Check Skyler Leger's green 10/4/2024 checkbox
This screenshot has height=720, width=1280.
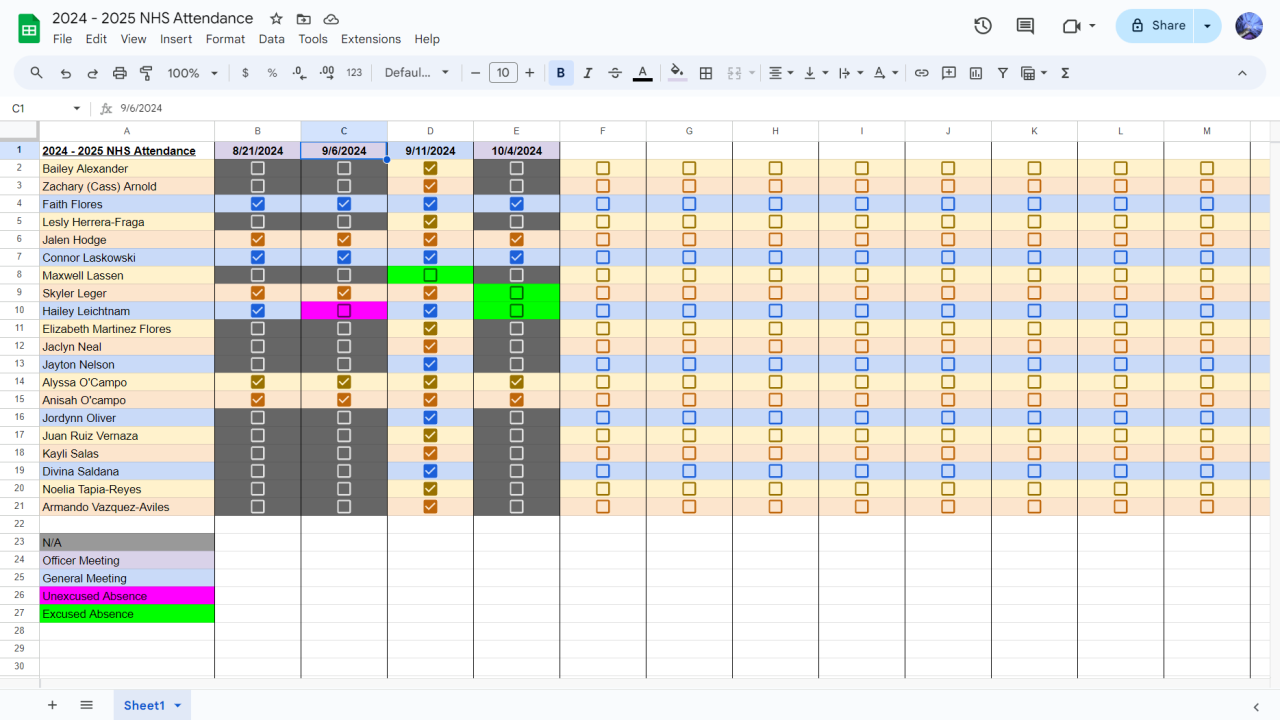tap(516, 293)
